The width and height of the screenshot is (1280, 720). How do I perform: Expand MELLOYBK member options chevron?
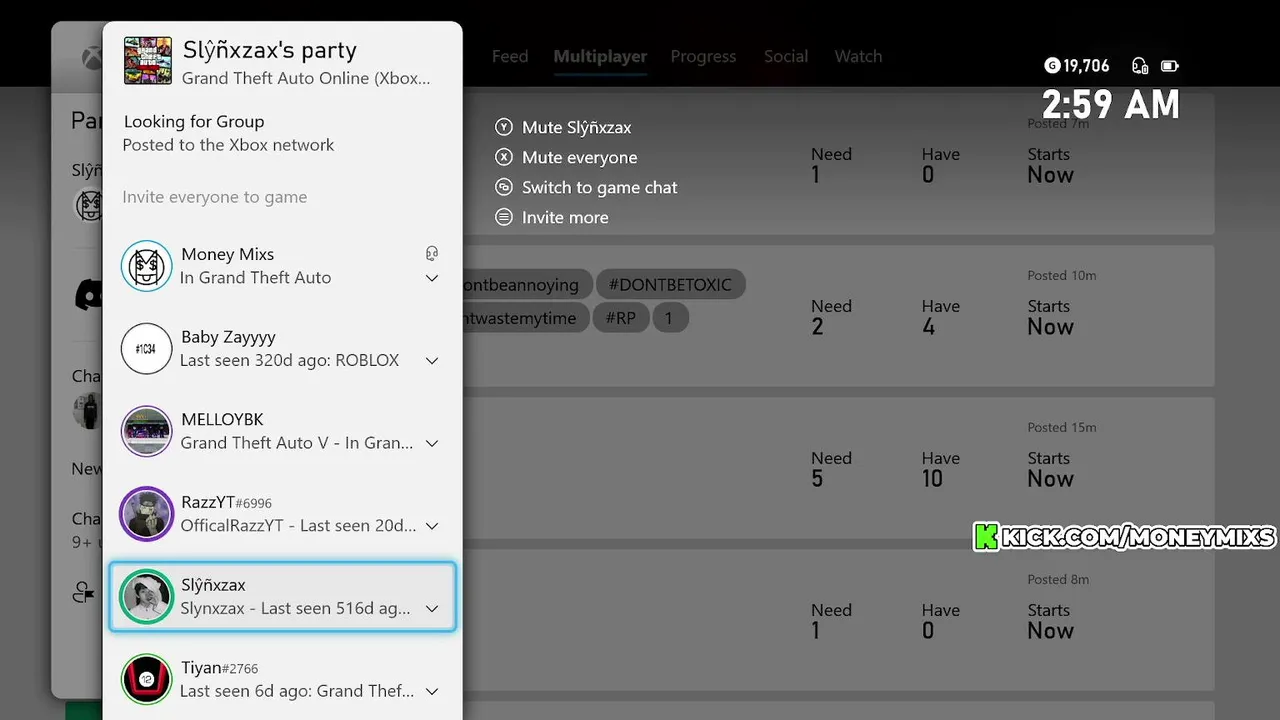pyautogui.click(x=432, y=443)
